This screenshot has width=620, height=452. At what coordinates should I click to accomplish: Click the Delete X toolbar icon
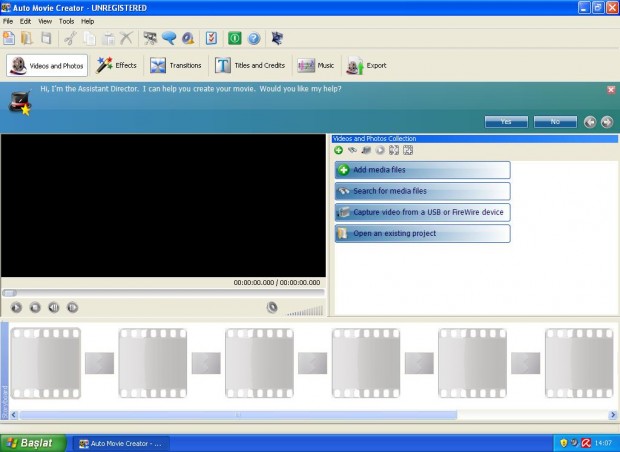[127, 38]
